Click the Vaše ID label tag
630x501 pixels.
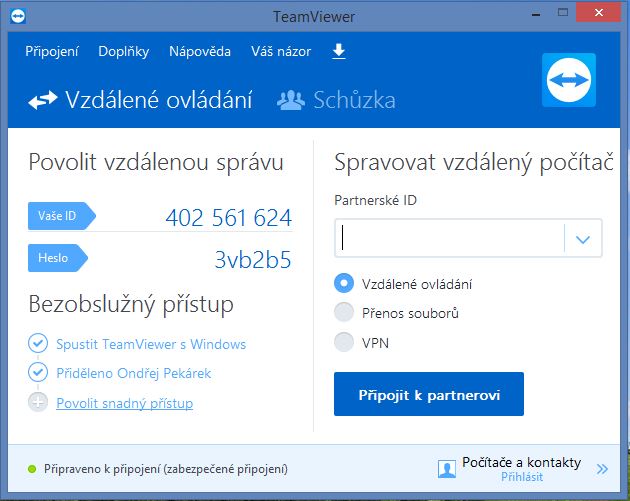click(61, 216)
